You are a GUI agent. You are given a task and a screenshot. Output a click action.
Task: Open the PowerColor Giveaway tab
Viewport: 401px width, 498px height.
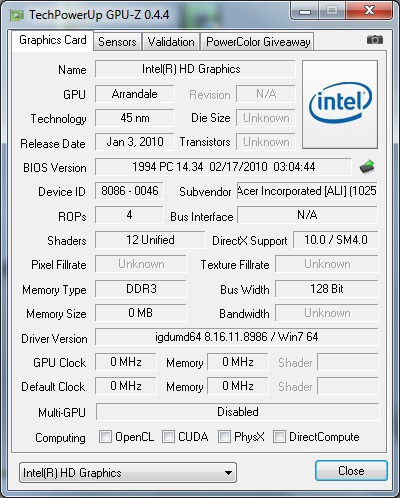pyautogui.click(x=258, y=42)
